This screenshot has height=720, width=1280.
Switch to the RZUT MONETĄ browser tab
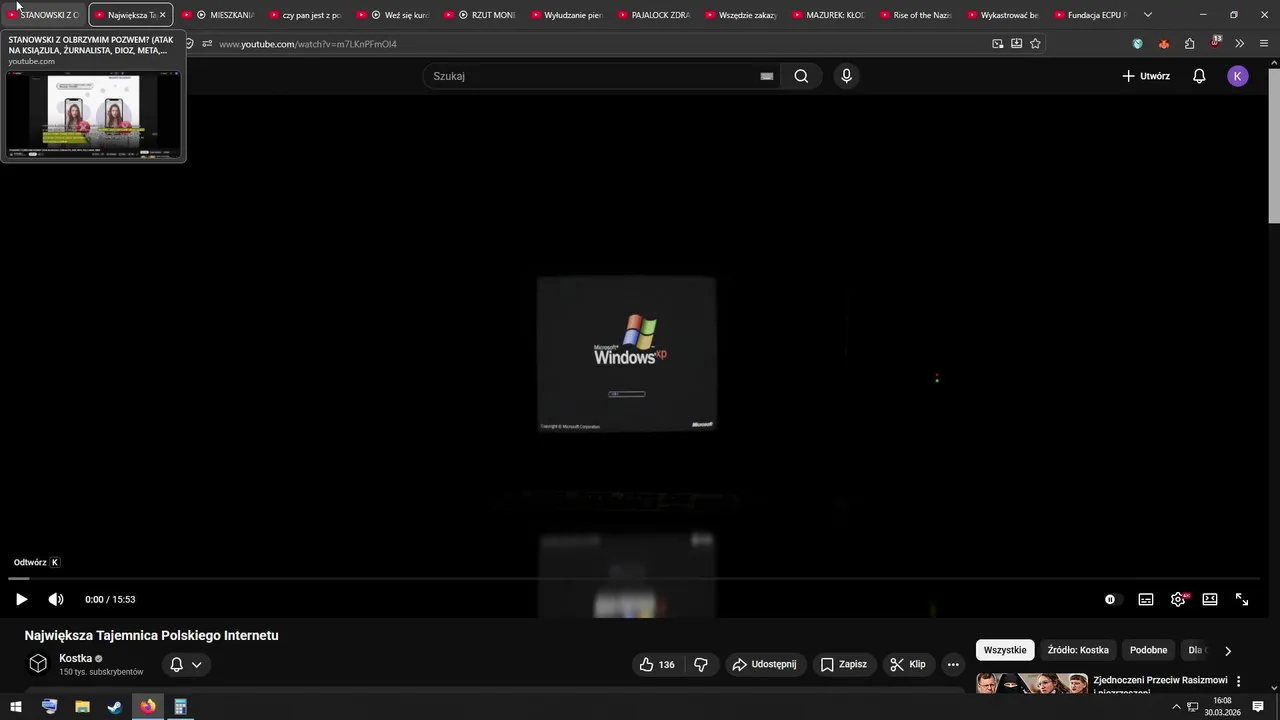coord(480,15)
